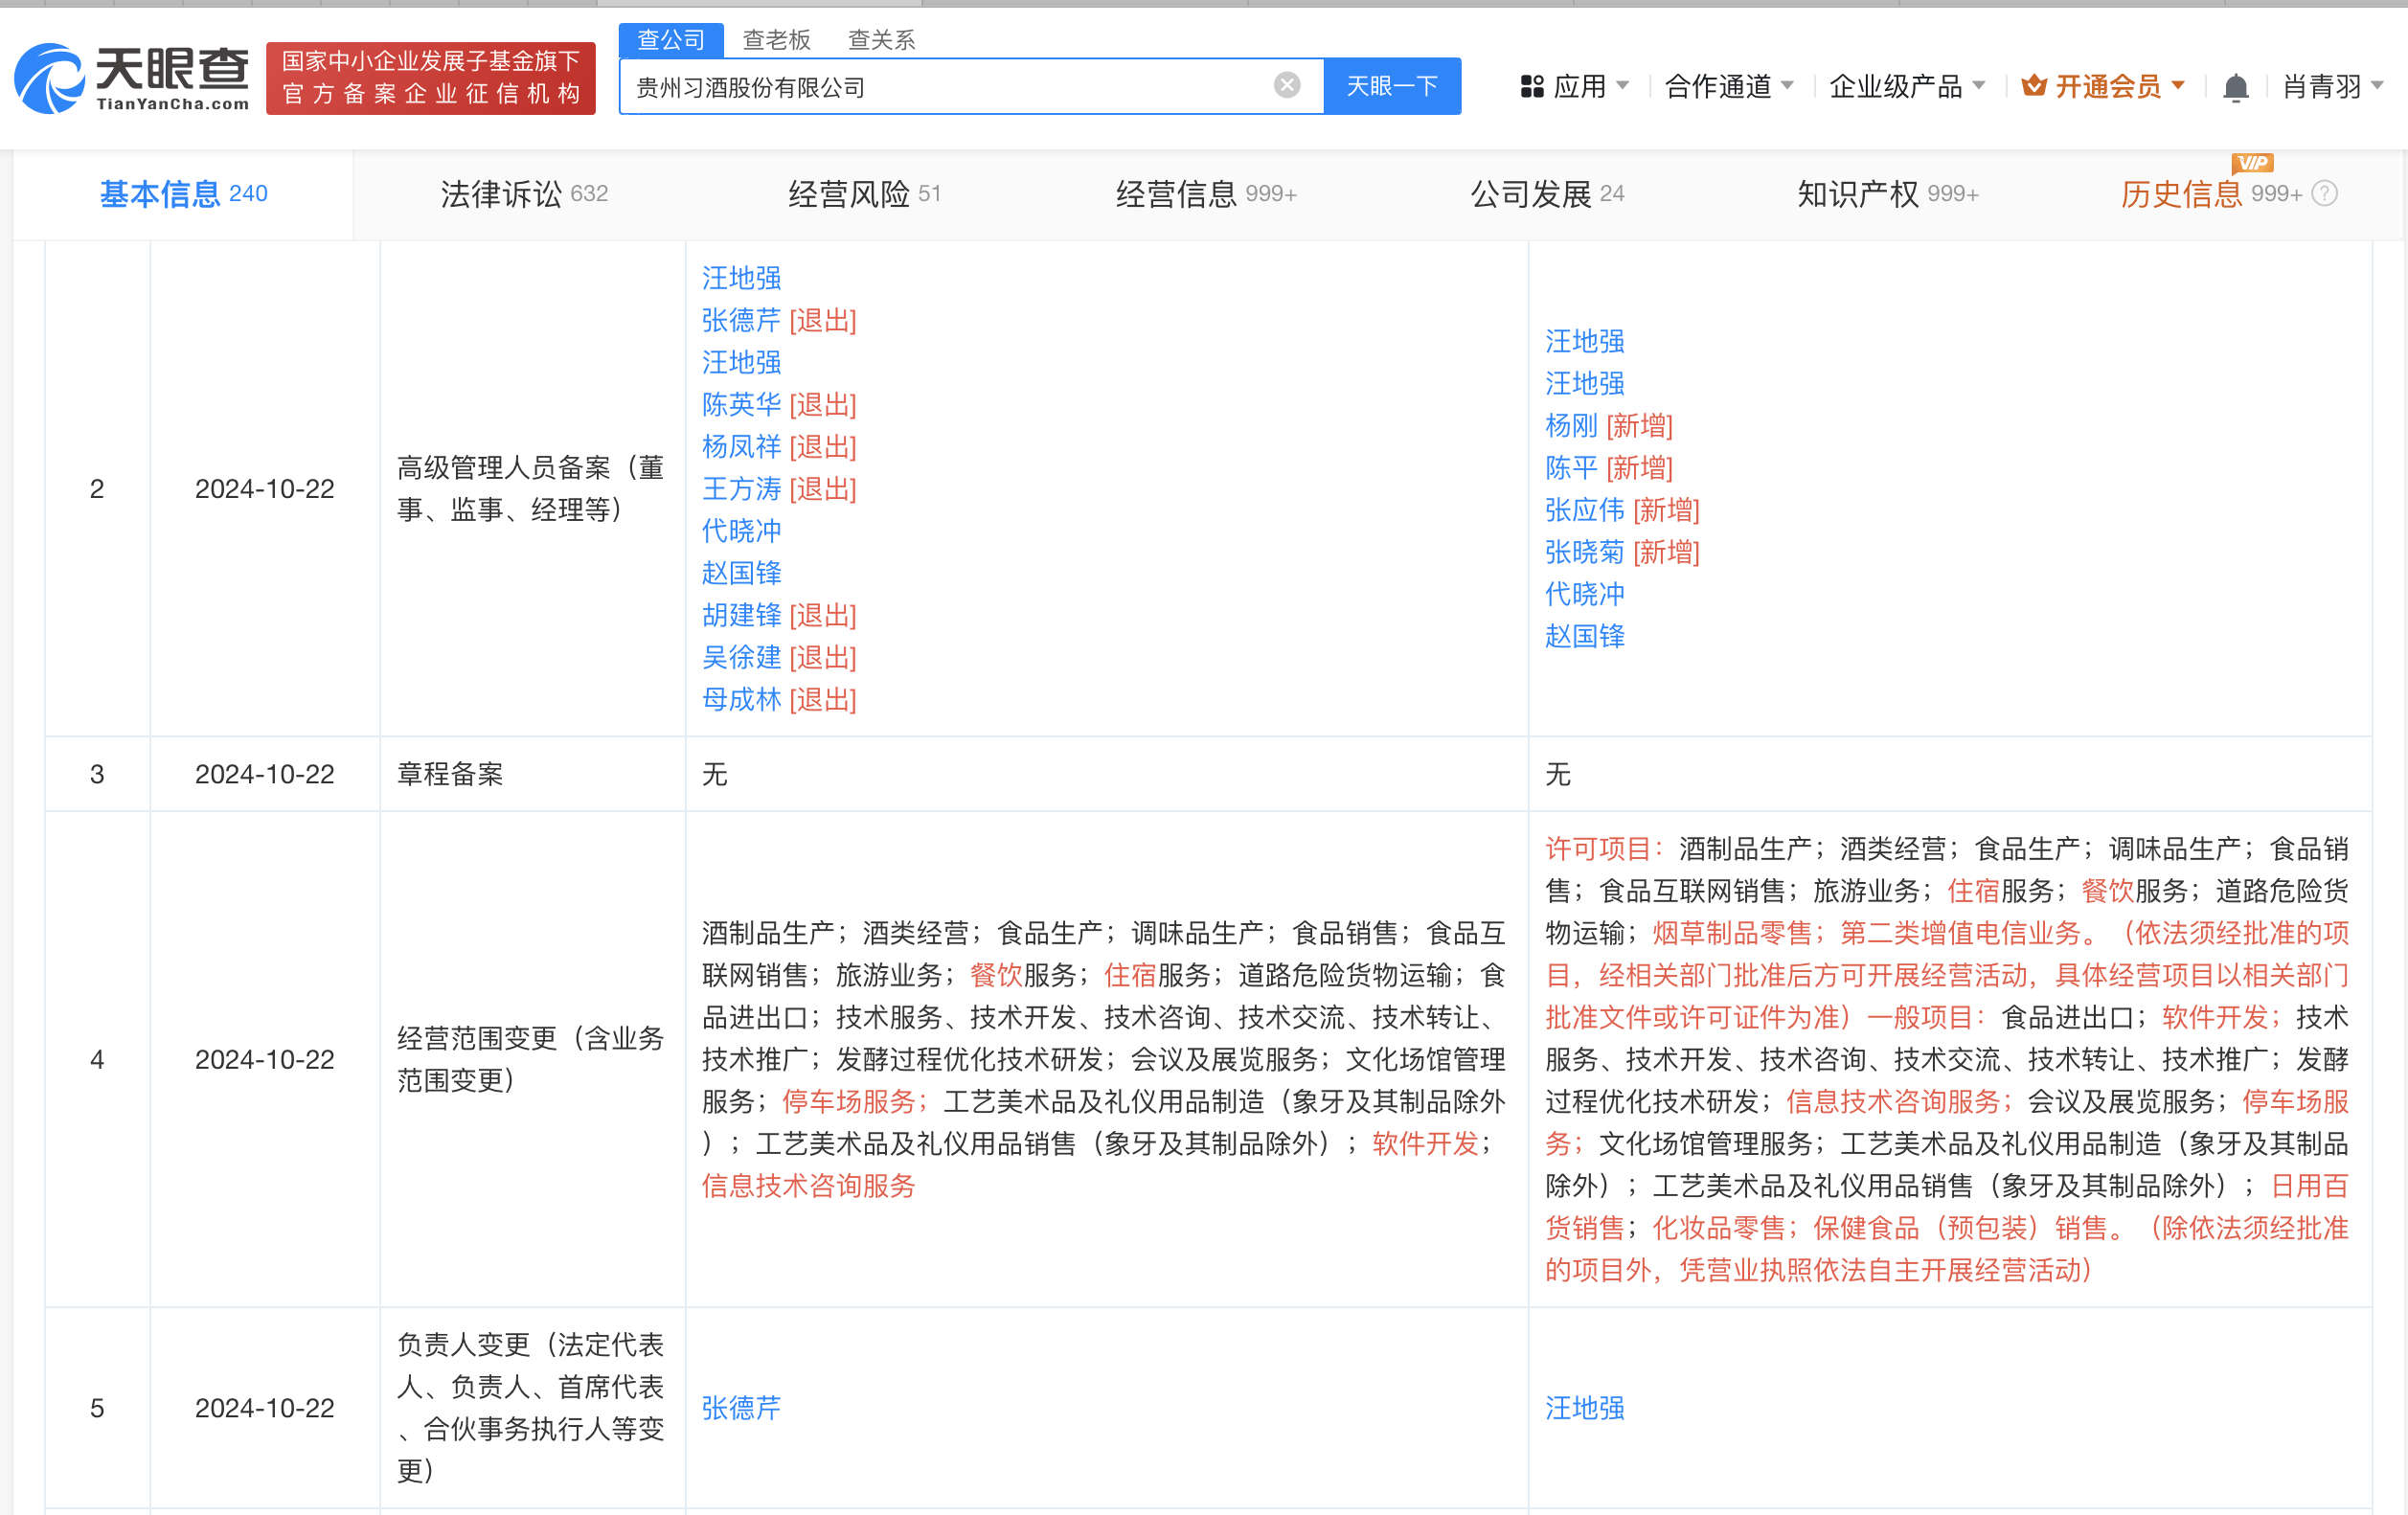Click the 天眼一下 search button
The image size is (2408, 1515).
(1392, 86)
